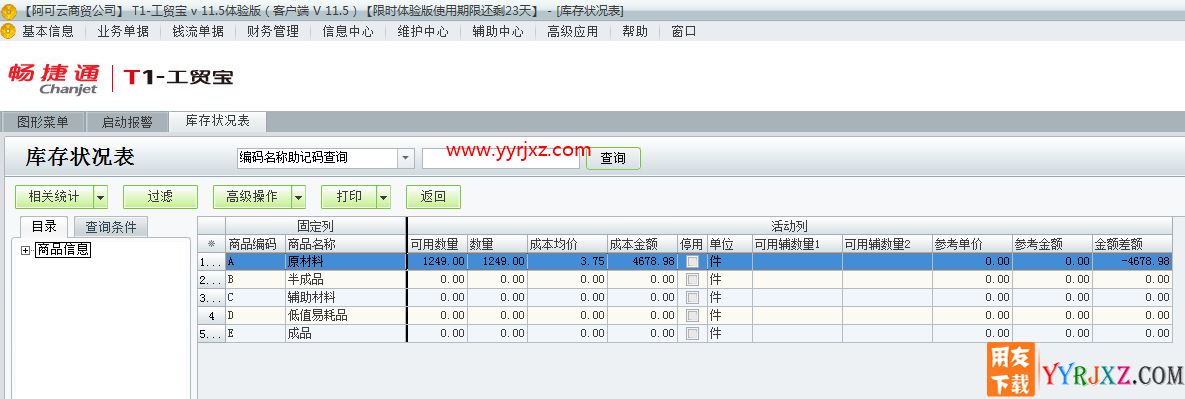1185x399 pixels.
Task: Click the 可用辅数量1 column header
Action: 797,244
